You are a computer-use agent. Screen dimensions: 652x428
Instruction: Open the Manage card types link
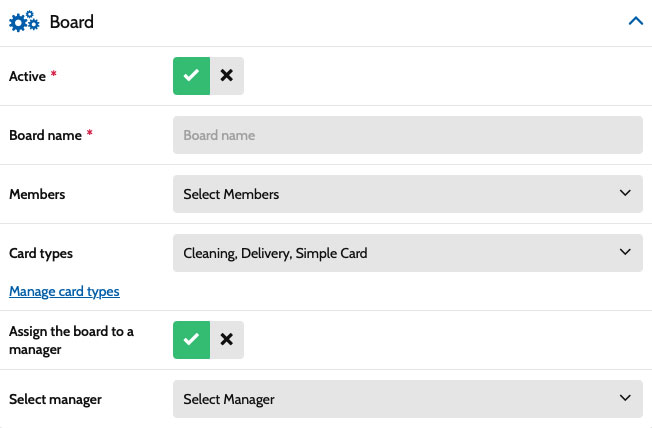[x=64, y=292]
